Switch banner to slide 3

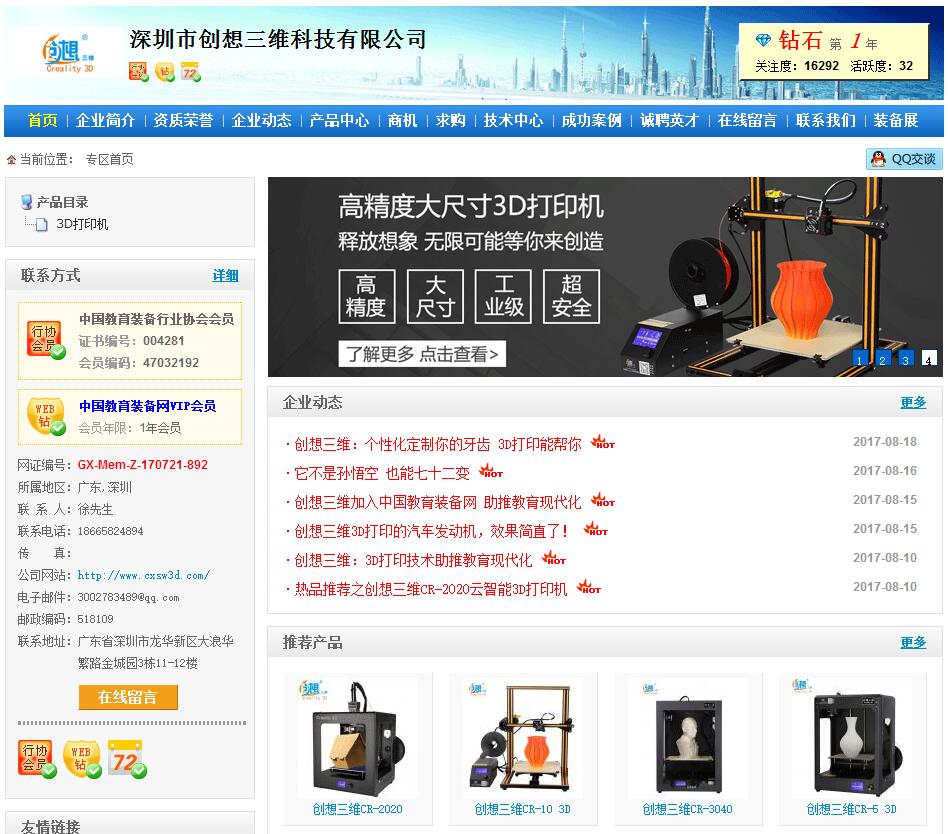point(906,358)
